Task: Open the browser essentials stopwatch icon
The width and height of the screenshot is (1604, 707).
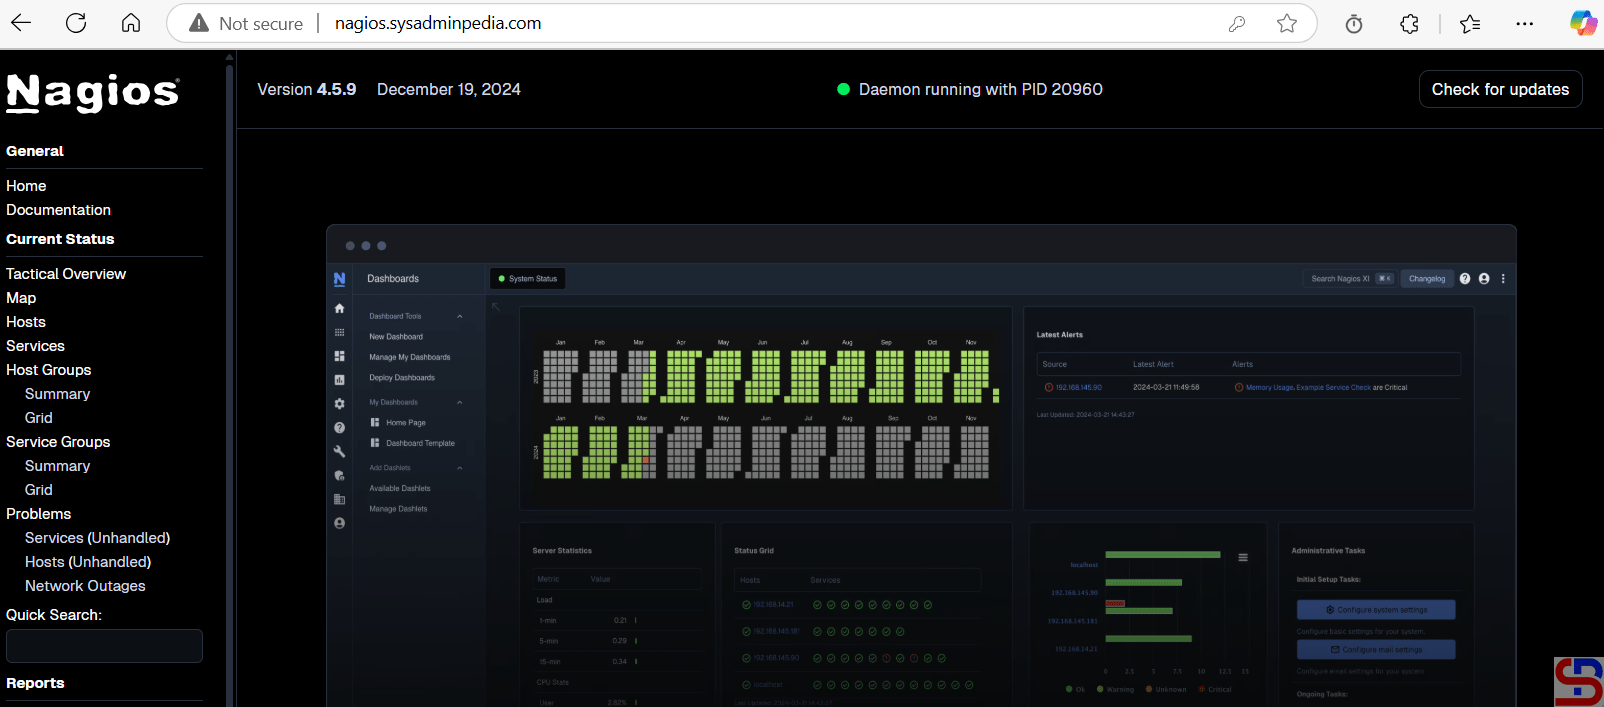Action: tap(1354, 23)
